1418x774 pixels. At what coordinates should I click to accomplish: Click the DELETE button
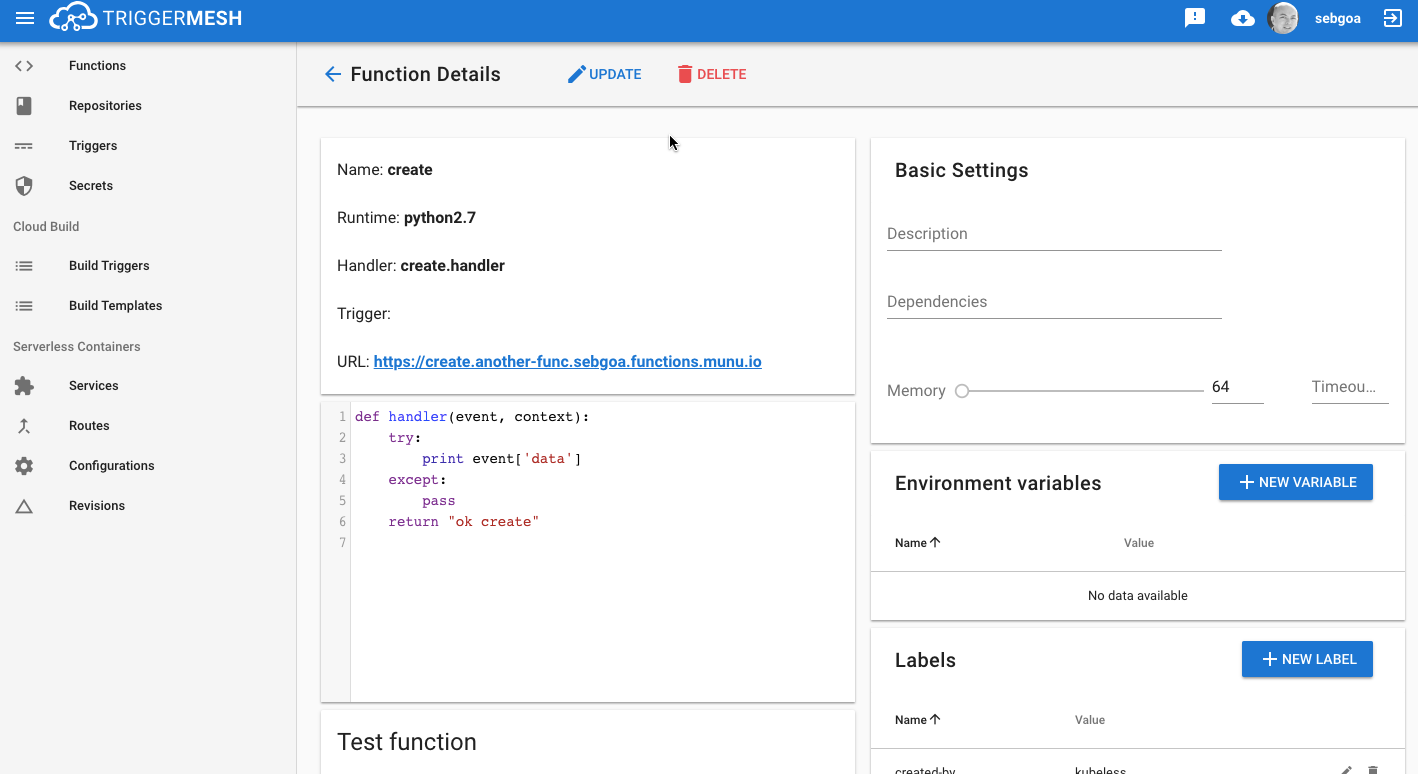[711, 74]
